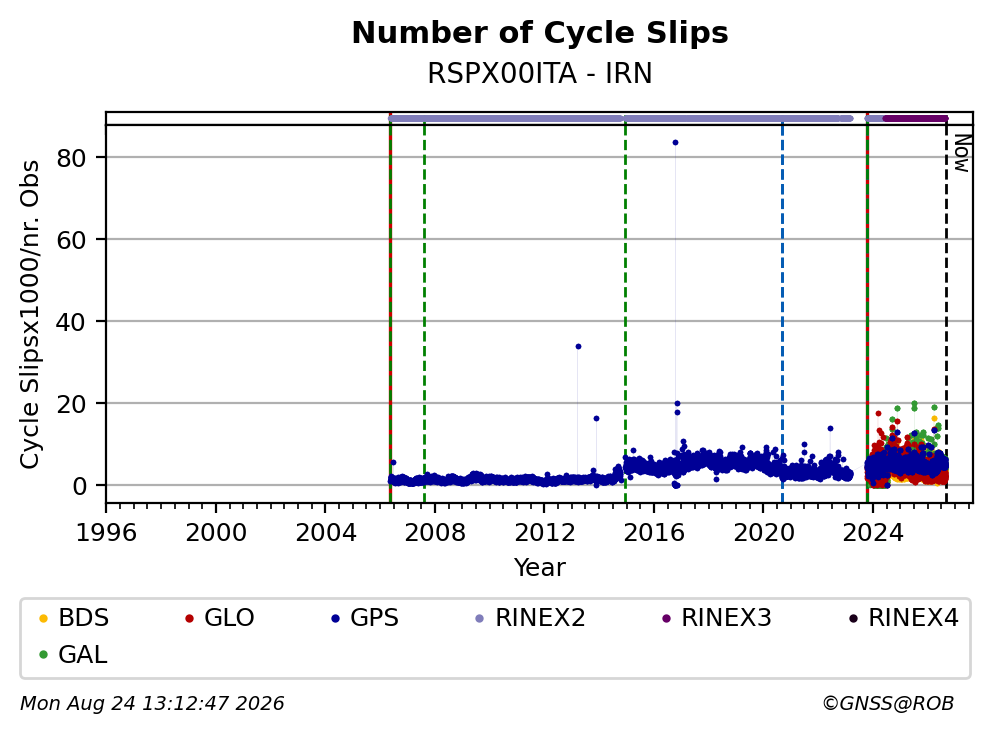This screenshot has height=734, width=992.
Task: Click the GLO legend entry
Action: (x=220, y=618)
